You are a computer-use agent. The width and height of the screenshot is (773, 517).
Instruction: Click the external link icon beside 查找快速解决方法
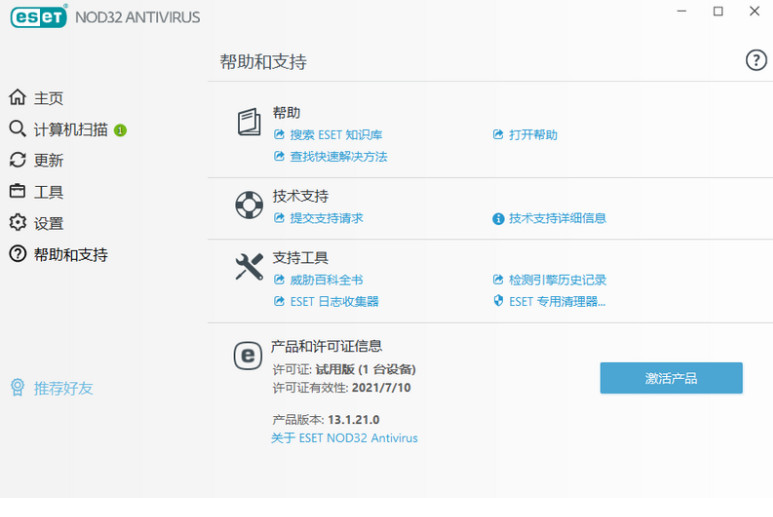(x=279, y=156)
